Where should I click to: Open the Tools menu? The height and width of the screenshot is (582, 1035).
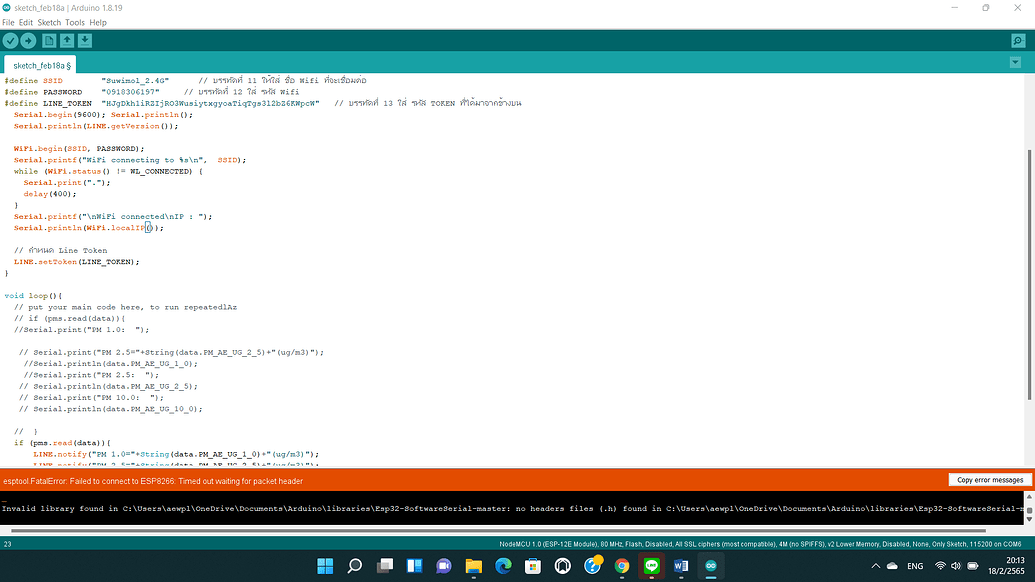pyautogui.click(x=75, y=22)
